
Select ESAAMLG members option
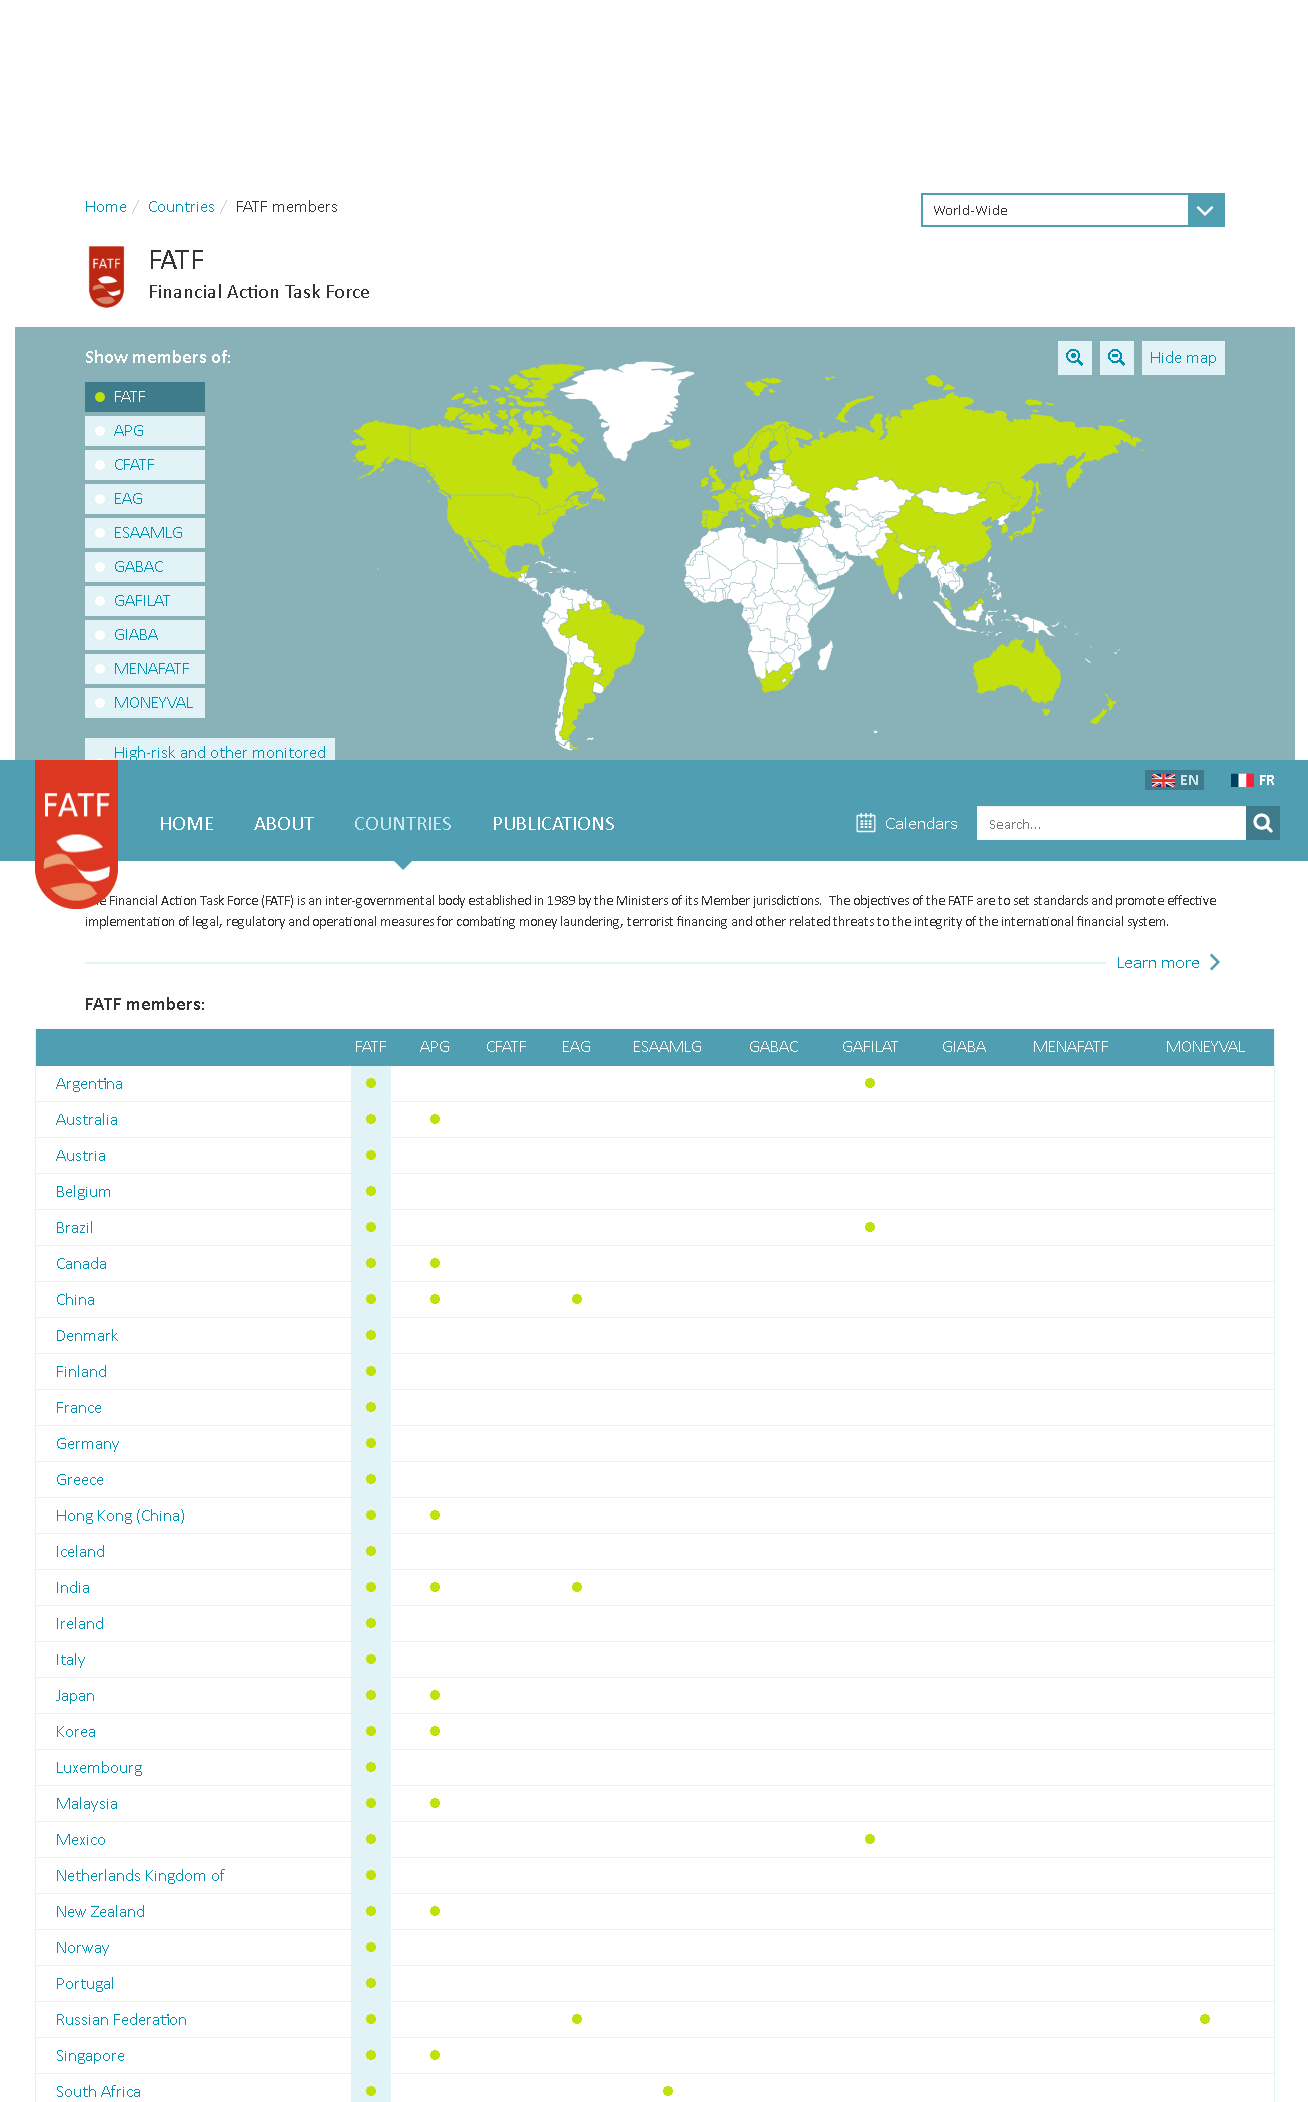pyautogui.click(x=145, y=533)
